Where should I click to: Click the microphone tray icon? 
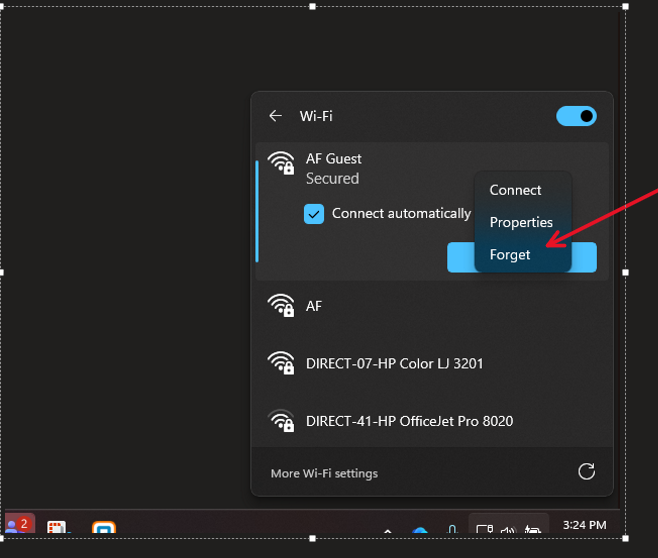coord(452,529)
